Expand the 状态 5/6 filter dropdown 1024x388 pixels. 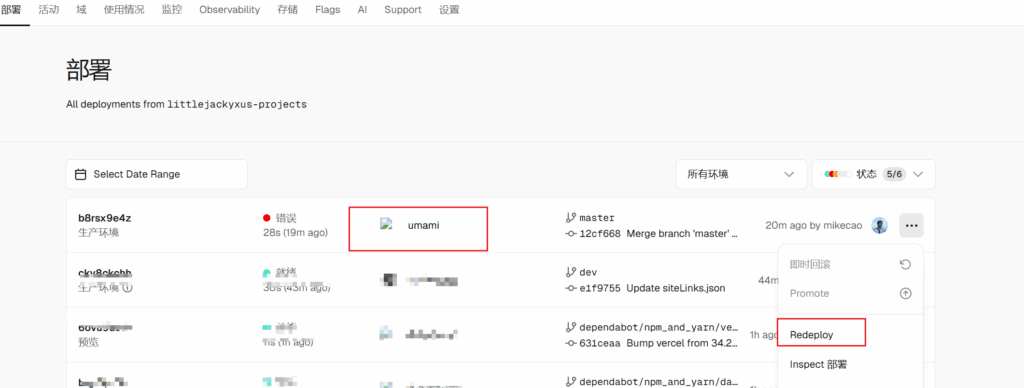(874, 174)
